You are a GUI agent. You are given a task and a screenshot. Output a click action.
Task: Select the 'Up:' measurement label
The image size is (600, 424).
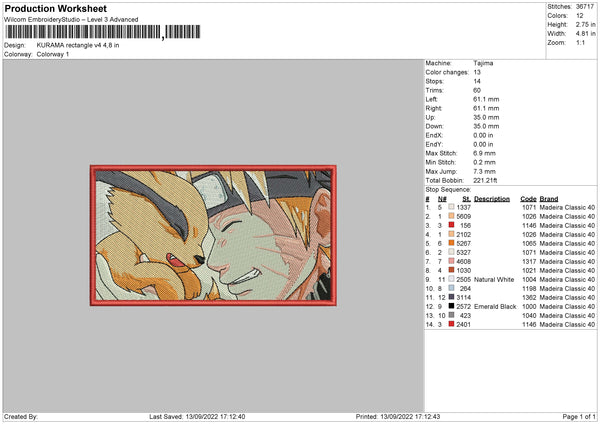pos(430,117)
